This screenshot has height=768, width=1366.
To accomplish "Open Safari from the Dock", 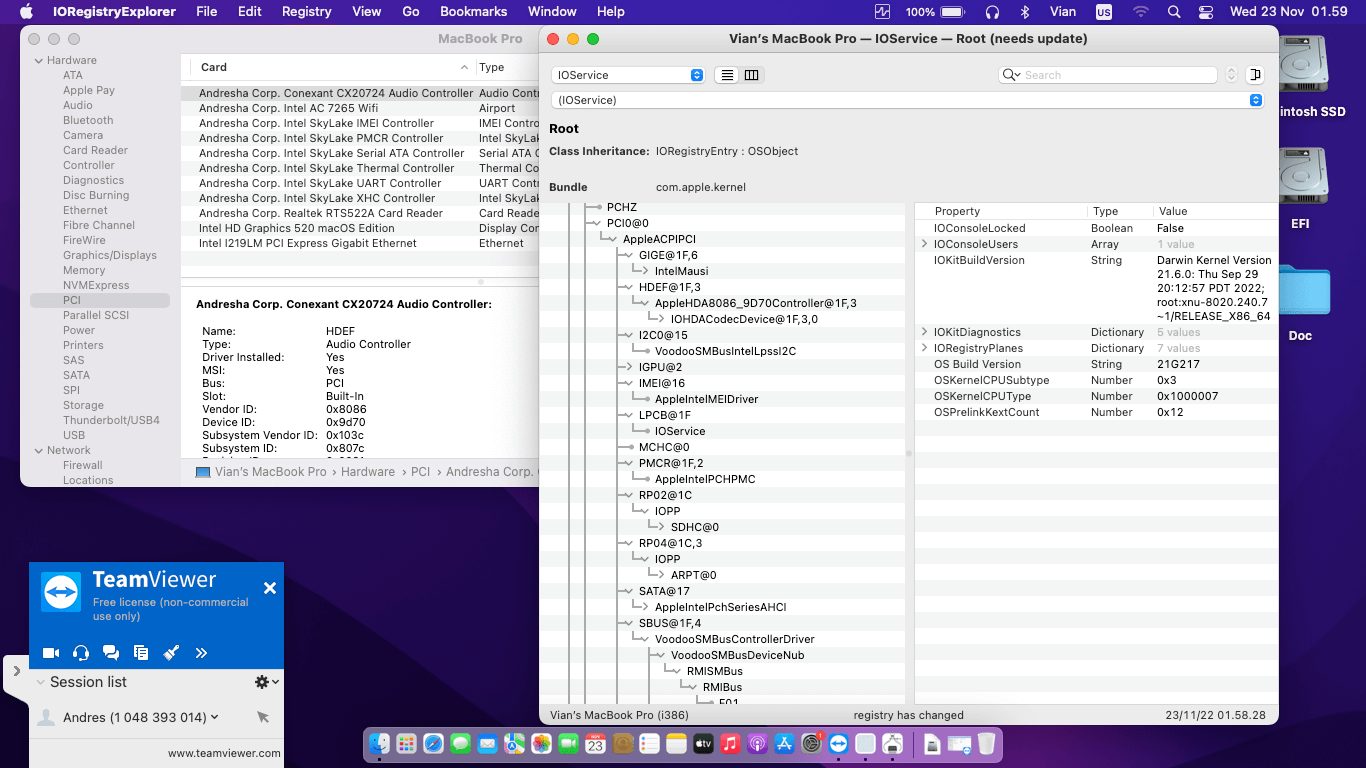I will 433,744.
